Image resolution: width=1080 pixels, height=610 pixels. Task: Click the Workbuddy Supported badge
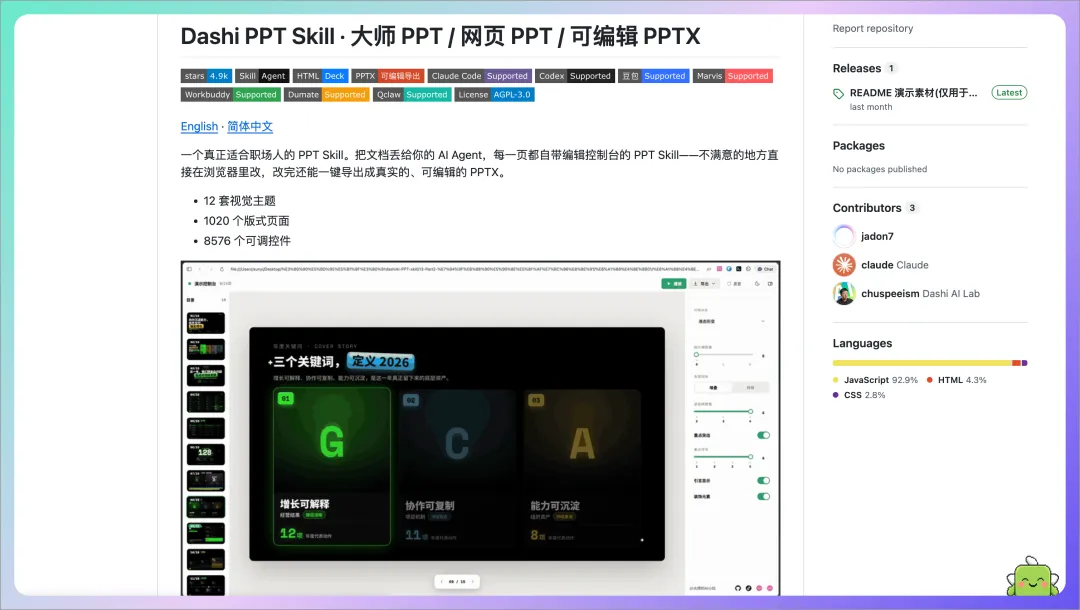[x=231, y=94]
